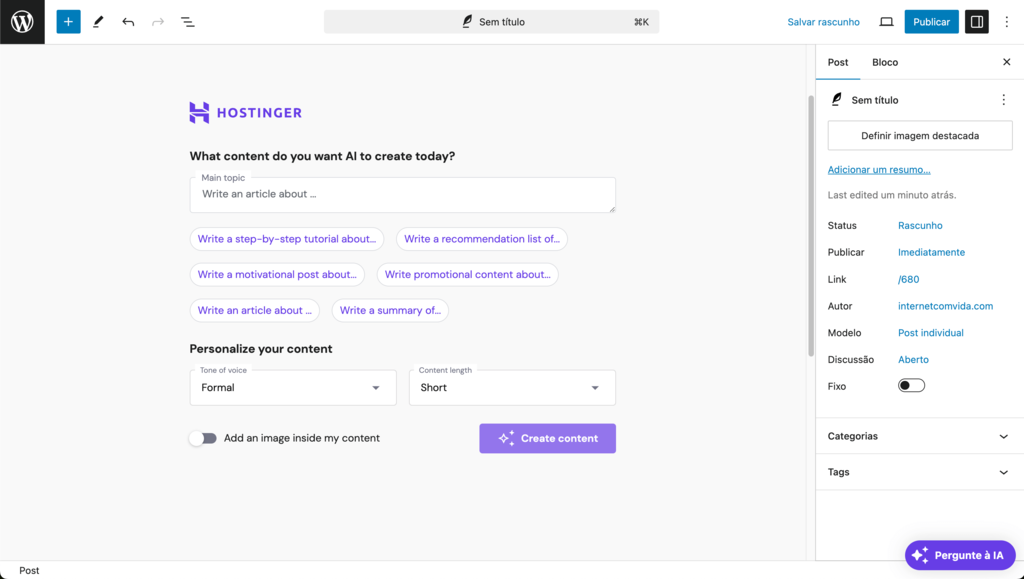The image size is (1024, 579).
Task: Open the Tone of voice dropdown
Action: 292,387
